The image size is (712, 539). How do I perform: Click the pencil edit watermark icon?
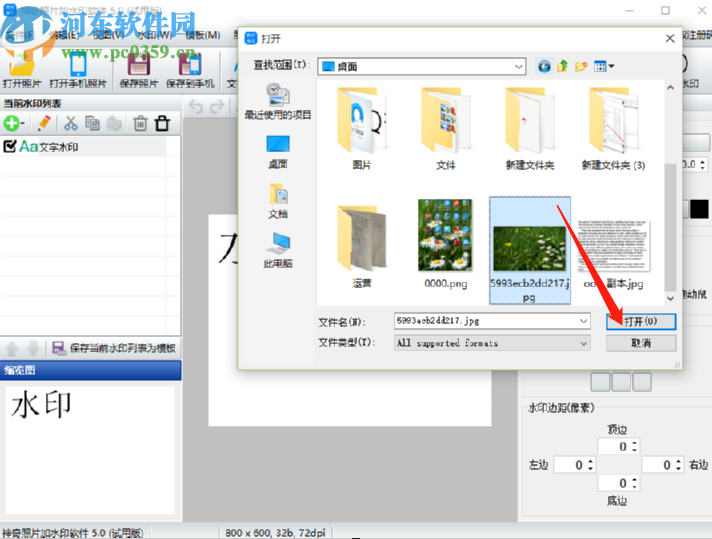coord(44,123)
